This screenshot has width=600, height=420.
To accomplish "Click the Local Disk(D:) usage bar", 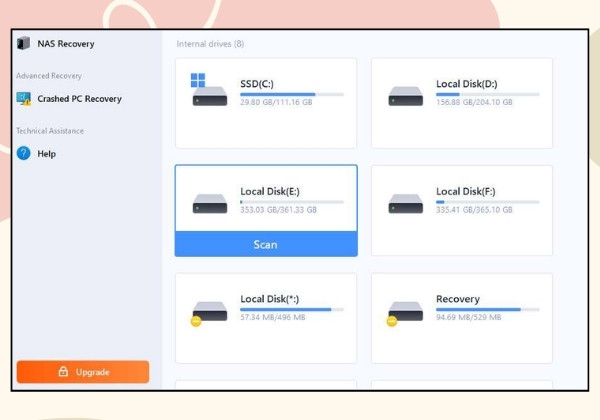I will coord(488,94).
